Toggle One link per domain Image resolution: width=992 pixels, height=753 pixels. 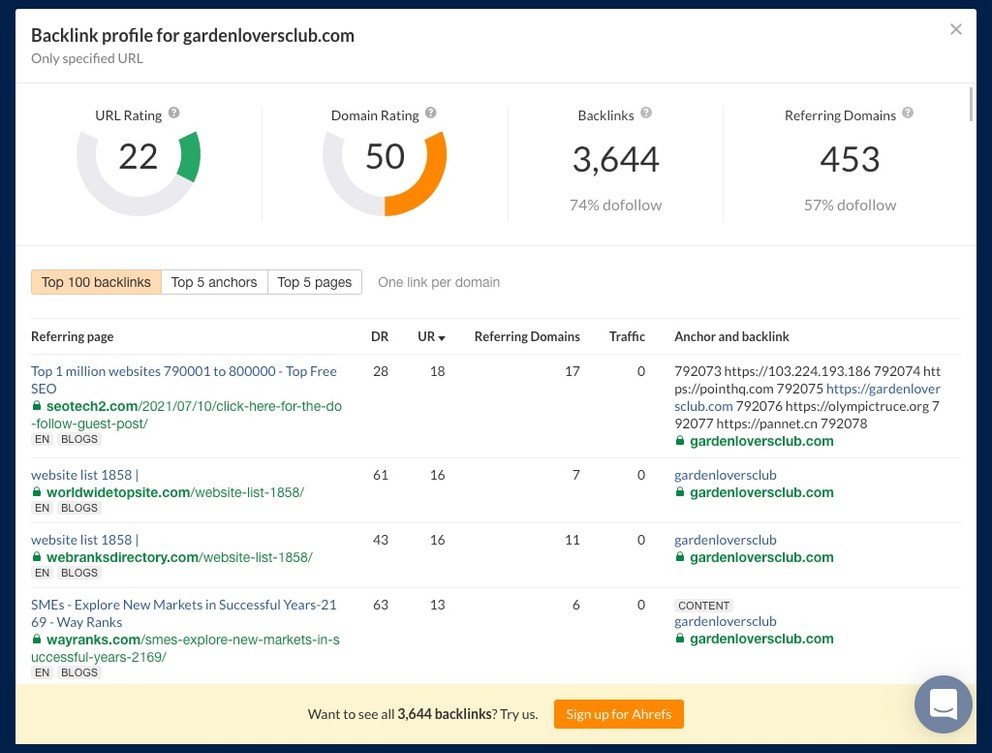[x=438, y=282]
